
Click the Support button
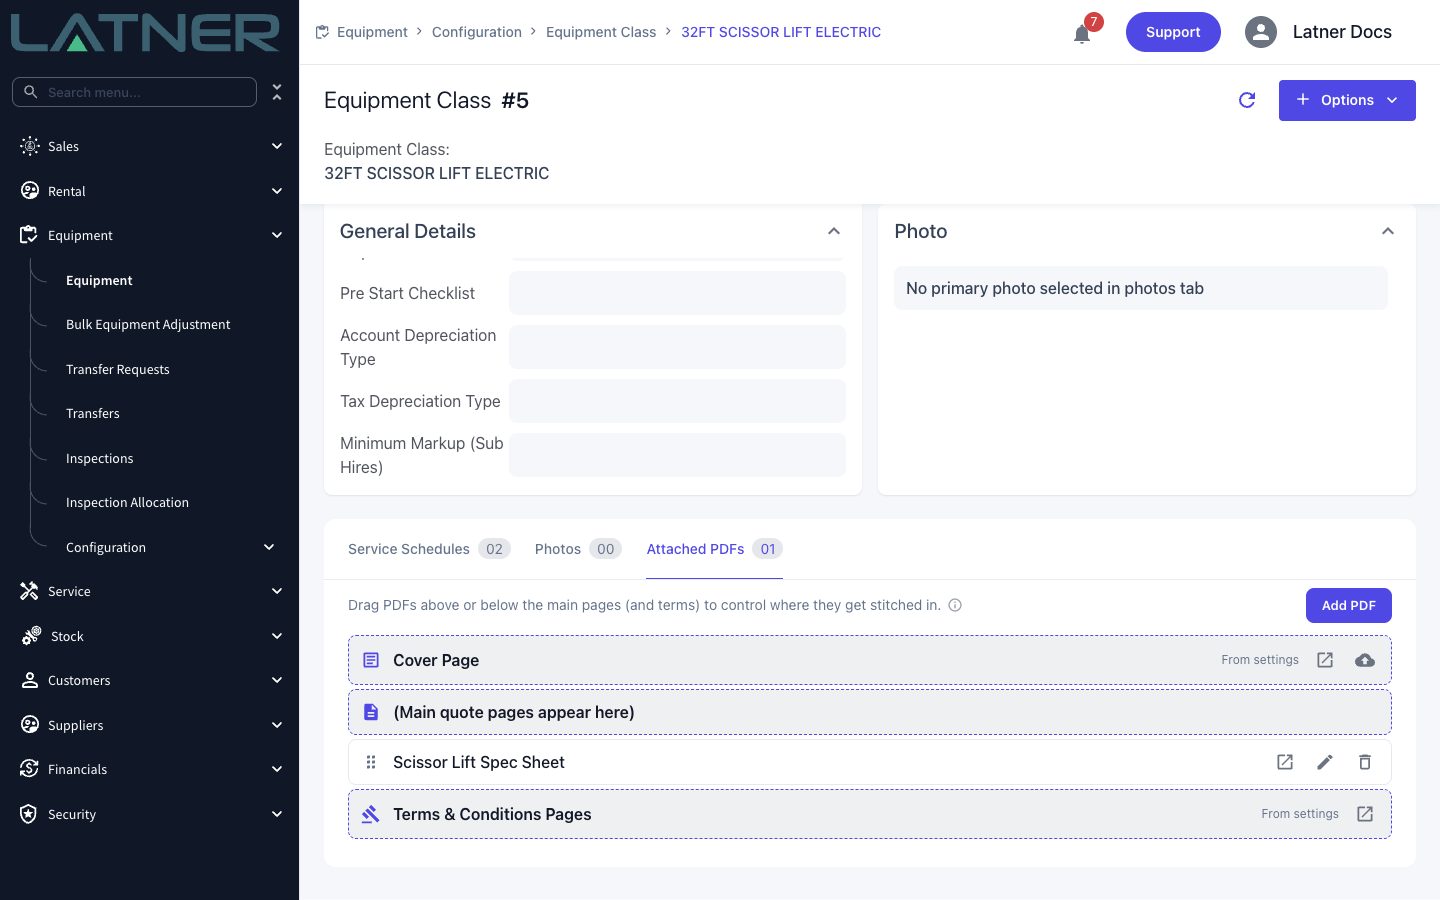1173,32
